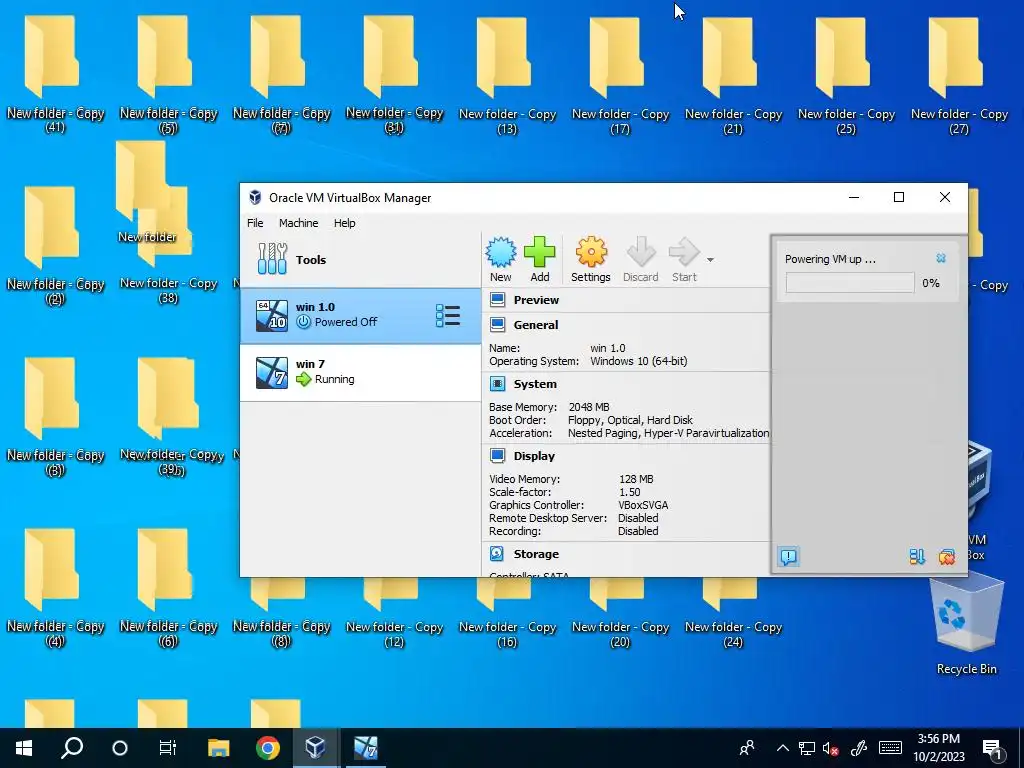The image size is (1024, 768).
Task: Click the People icon in the taskbar
Action: [x=746, y=748]
